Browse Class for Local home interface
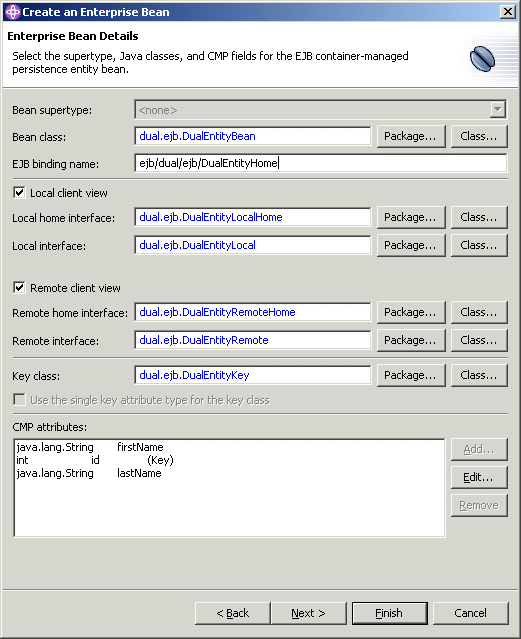The width and height of the screenshot is (521, 639). point(479,217)
